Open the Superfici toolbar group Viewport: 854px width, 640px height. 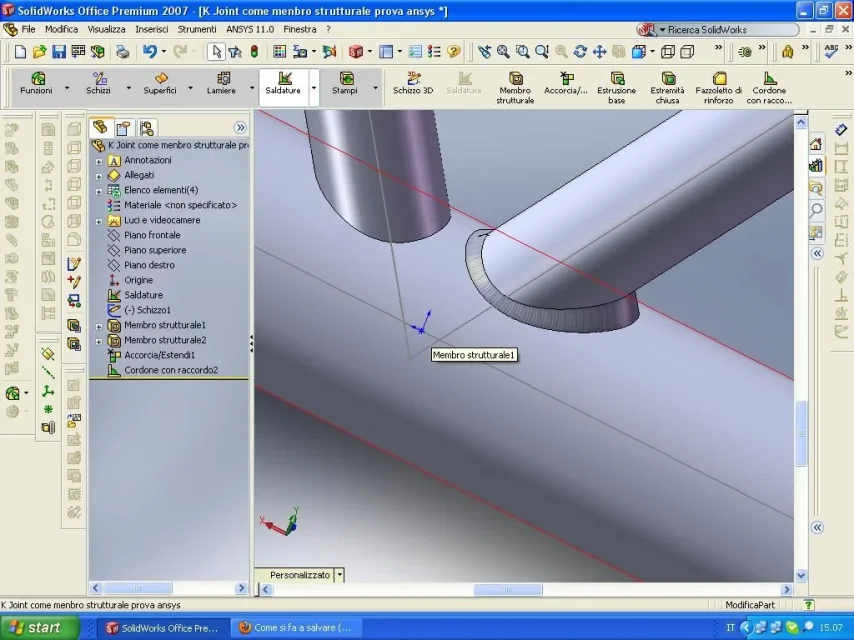pyautogui.click(x=160, y=83)
